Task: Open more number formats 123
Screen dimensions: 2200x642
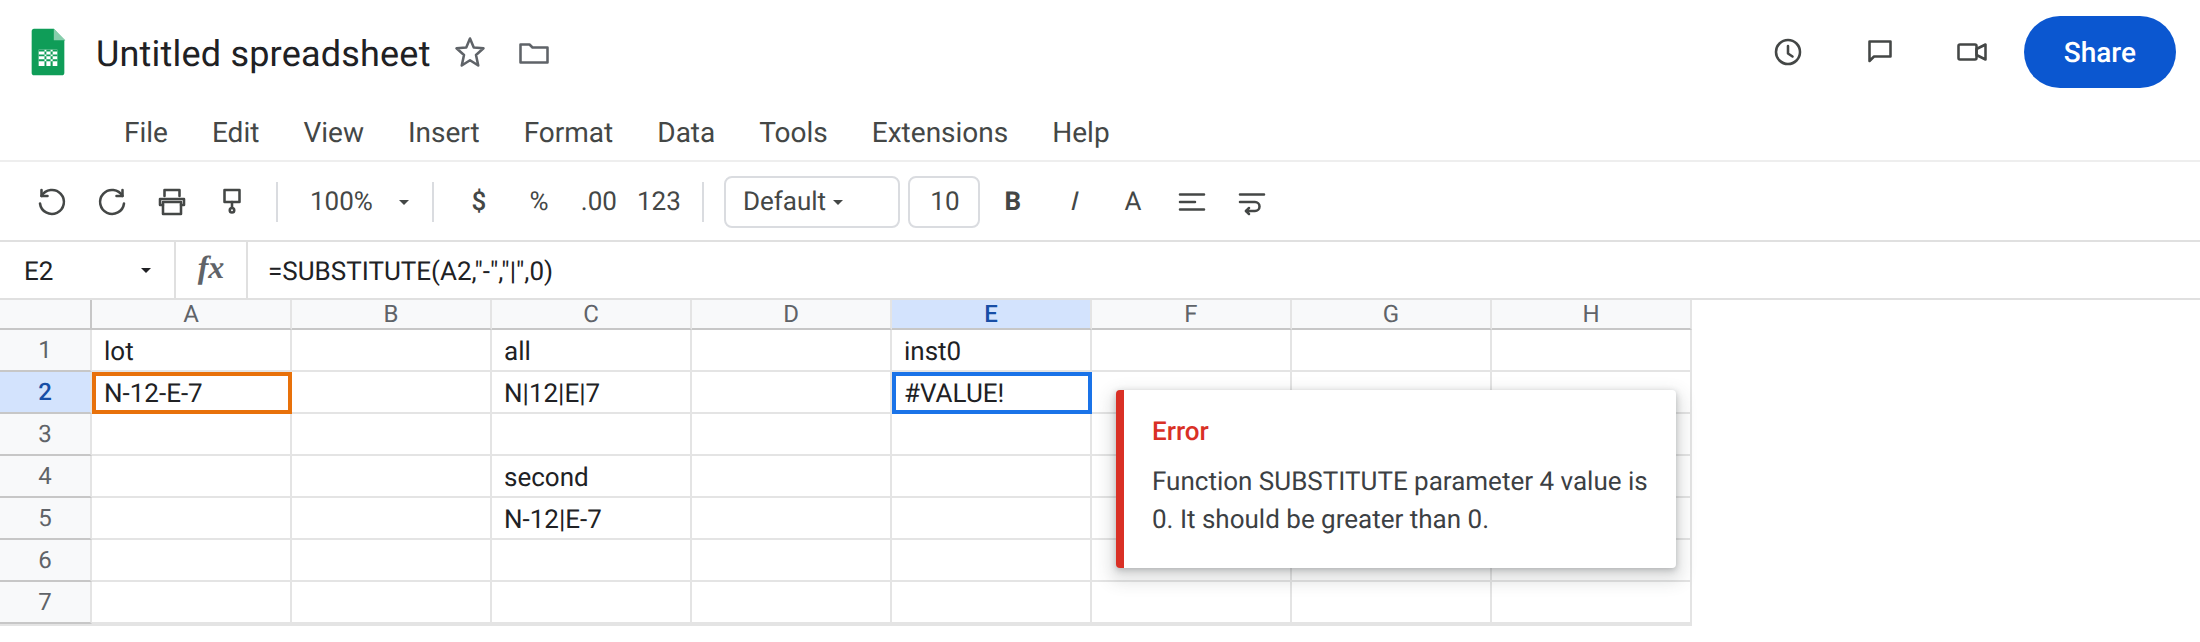Action: tap(659, 202)
